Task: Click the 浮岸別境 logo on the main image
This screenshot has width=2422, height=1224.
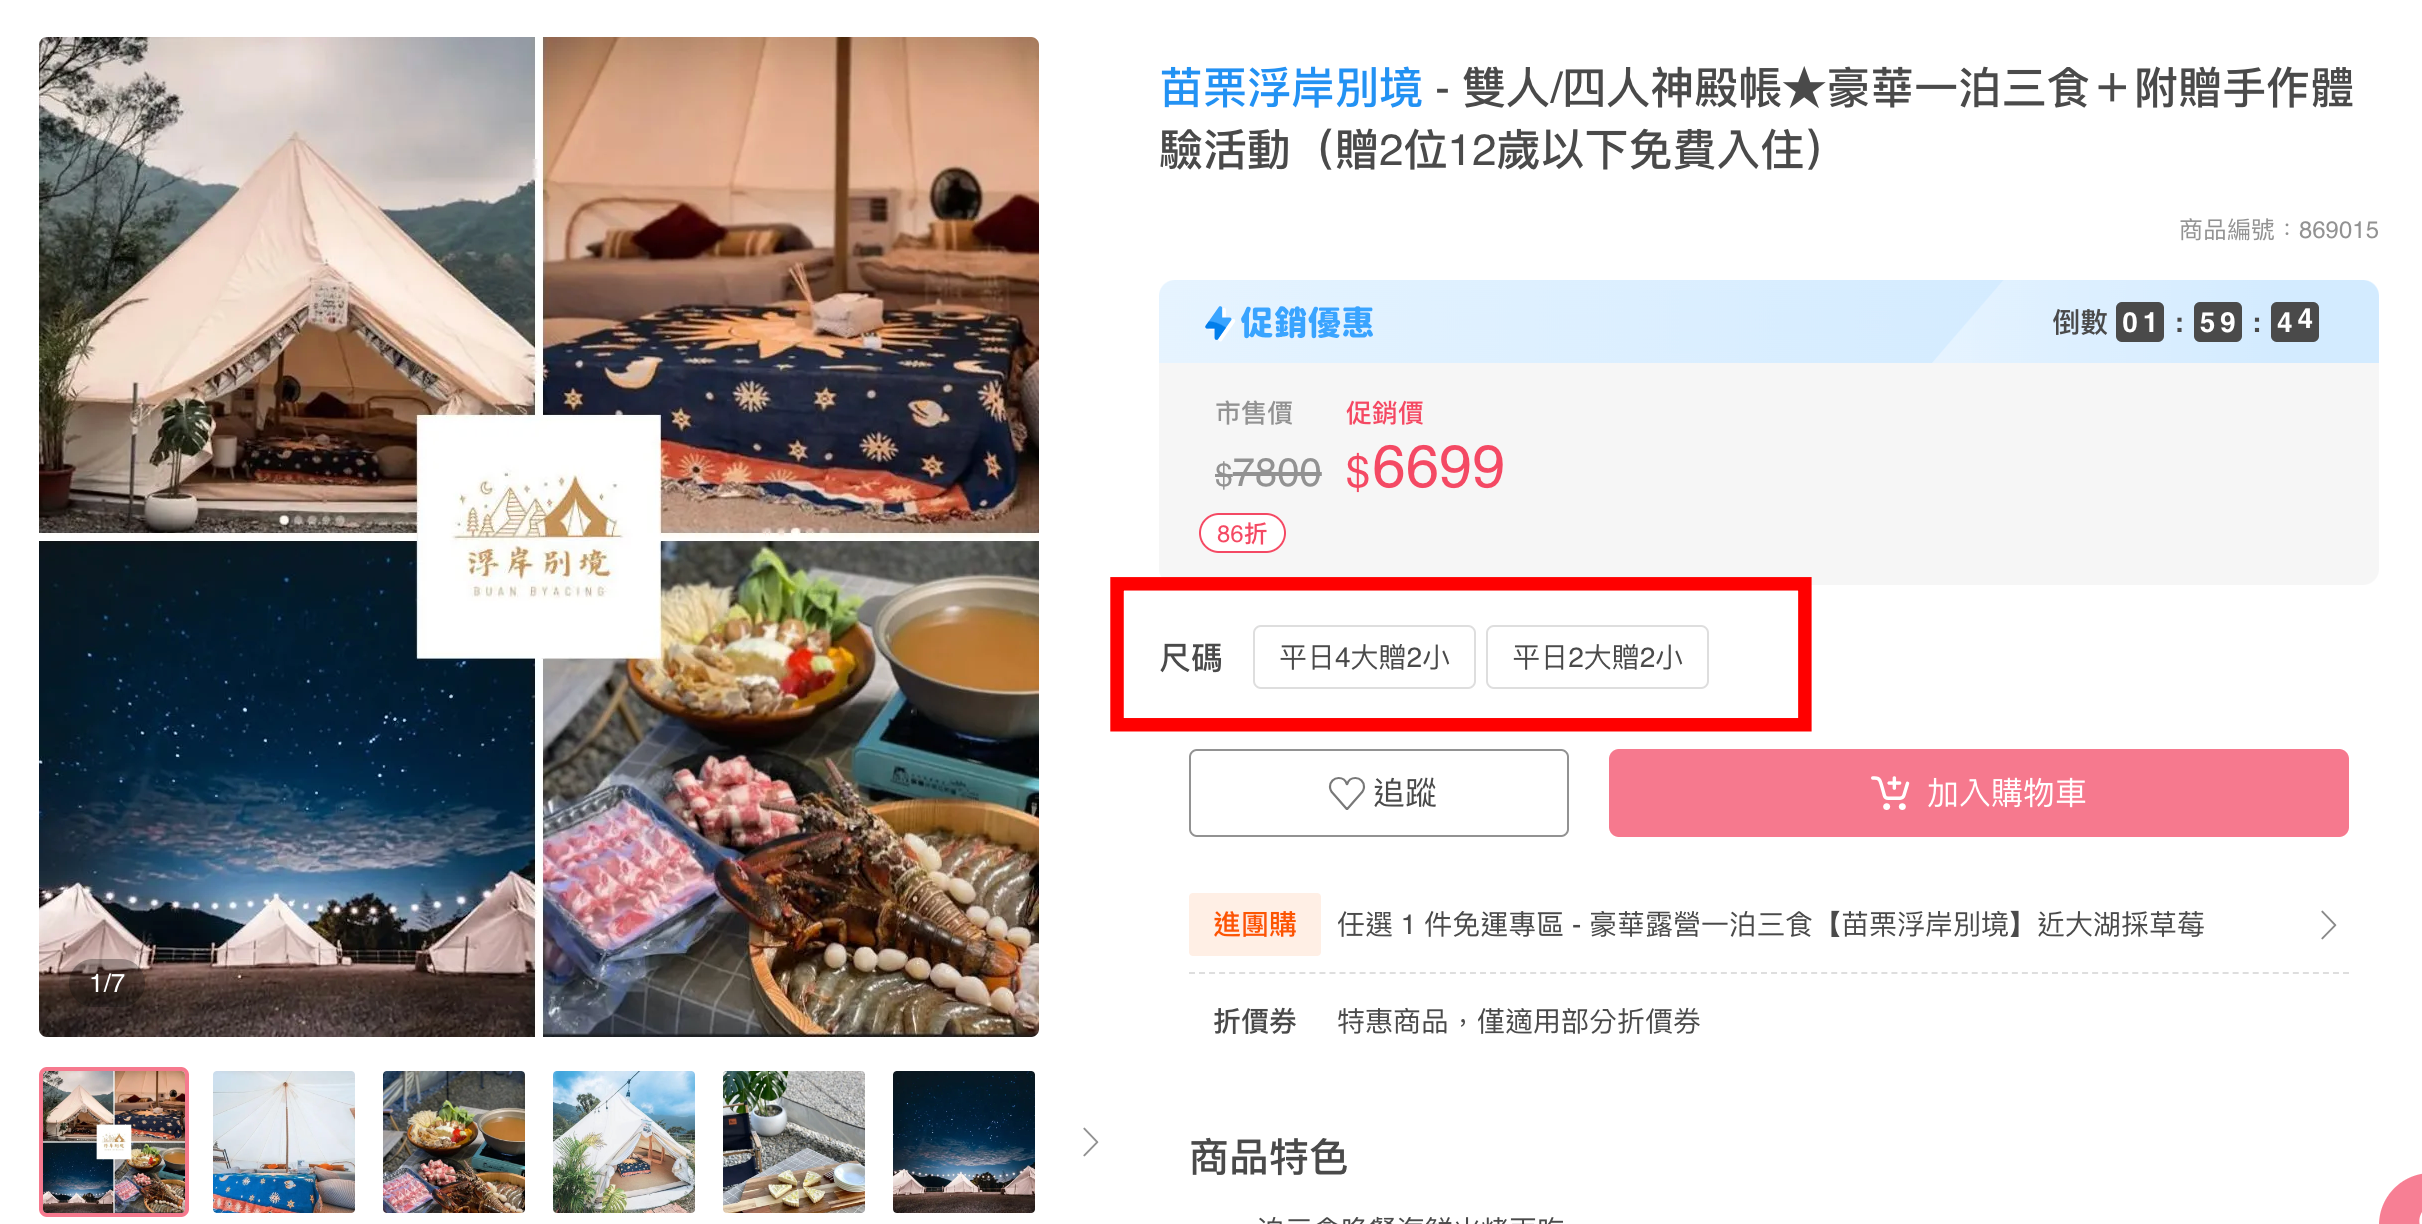Action: click(538, 537)
